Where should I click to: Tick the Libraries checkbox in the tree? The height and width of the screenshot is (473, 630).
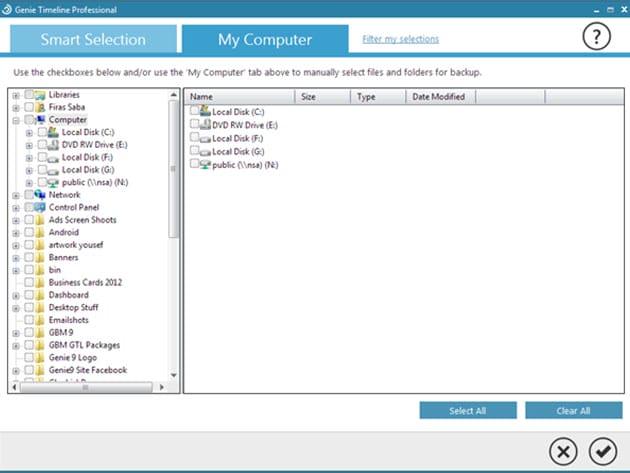(x=28, y=95)
